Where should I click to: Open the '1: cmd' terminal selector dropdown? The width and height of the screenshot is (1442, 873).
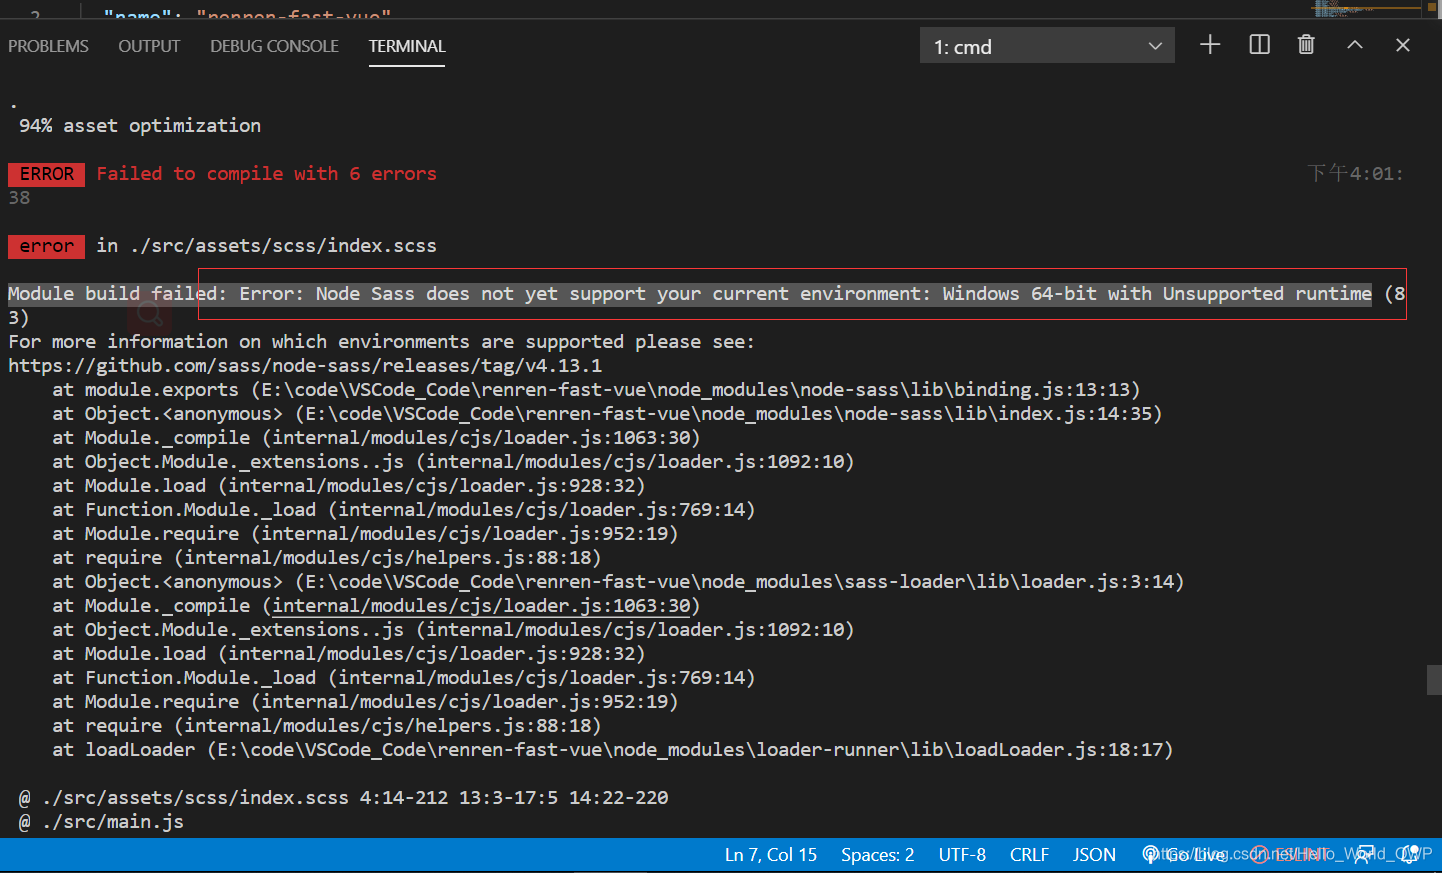1046,46
